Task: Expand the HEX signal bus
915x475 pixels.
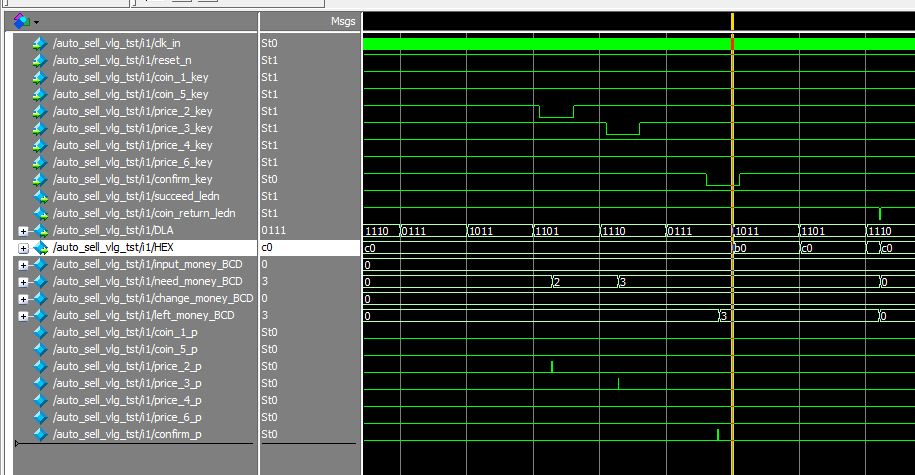Action: point(23,248)
